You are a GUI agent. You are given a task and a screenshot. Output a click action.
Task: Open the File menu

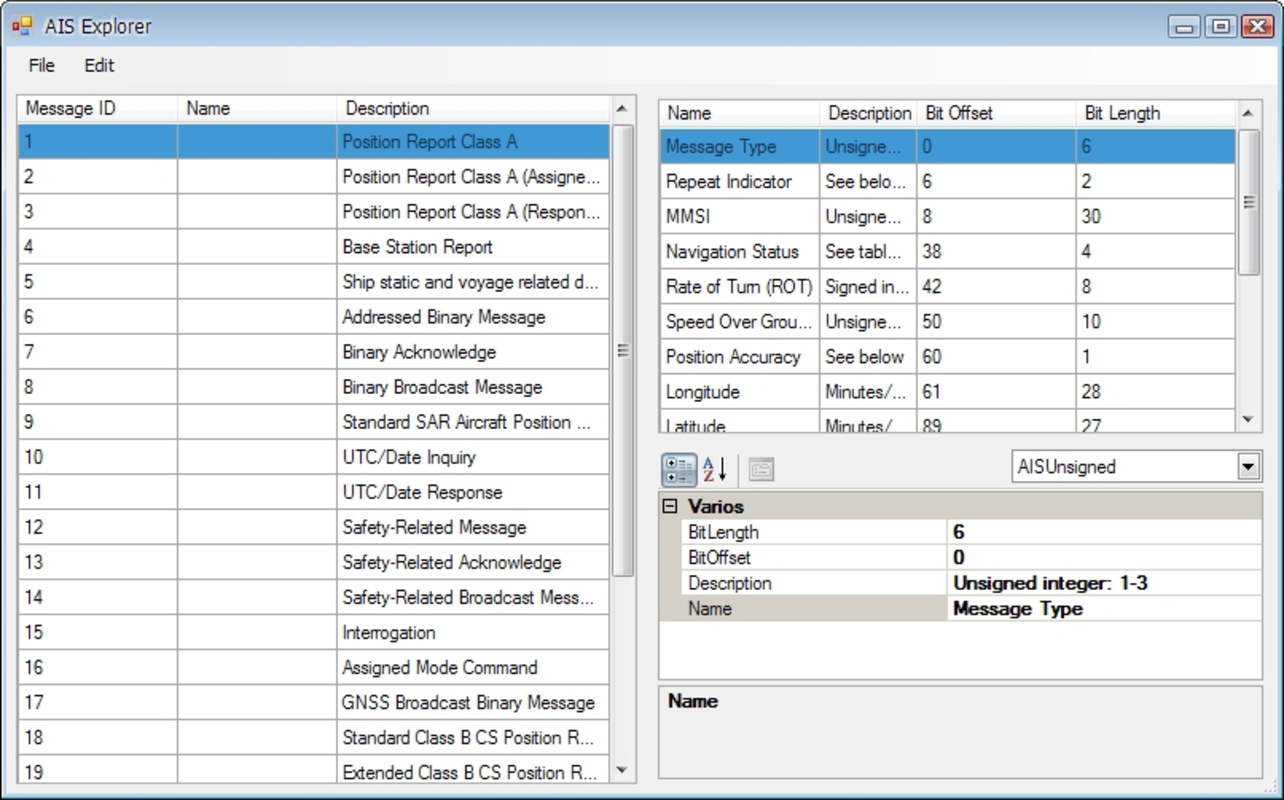tap(41, 65)
